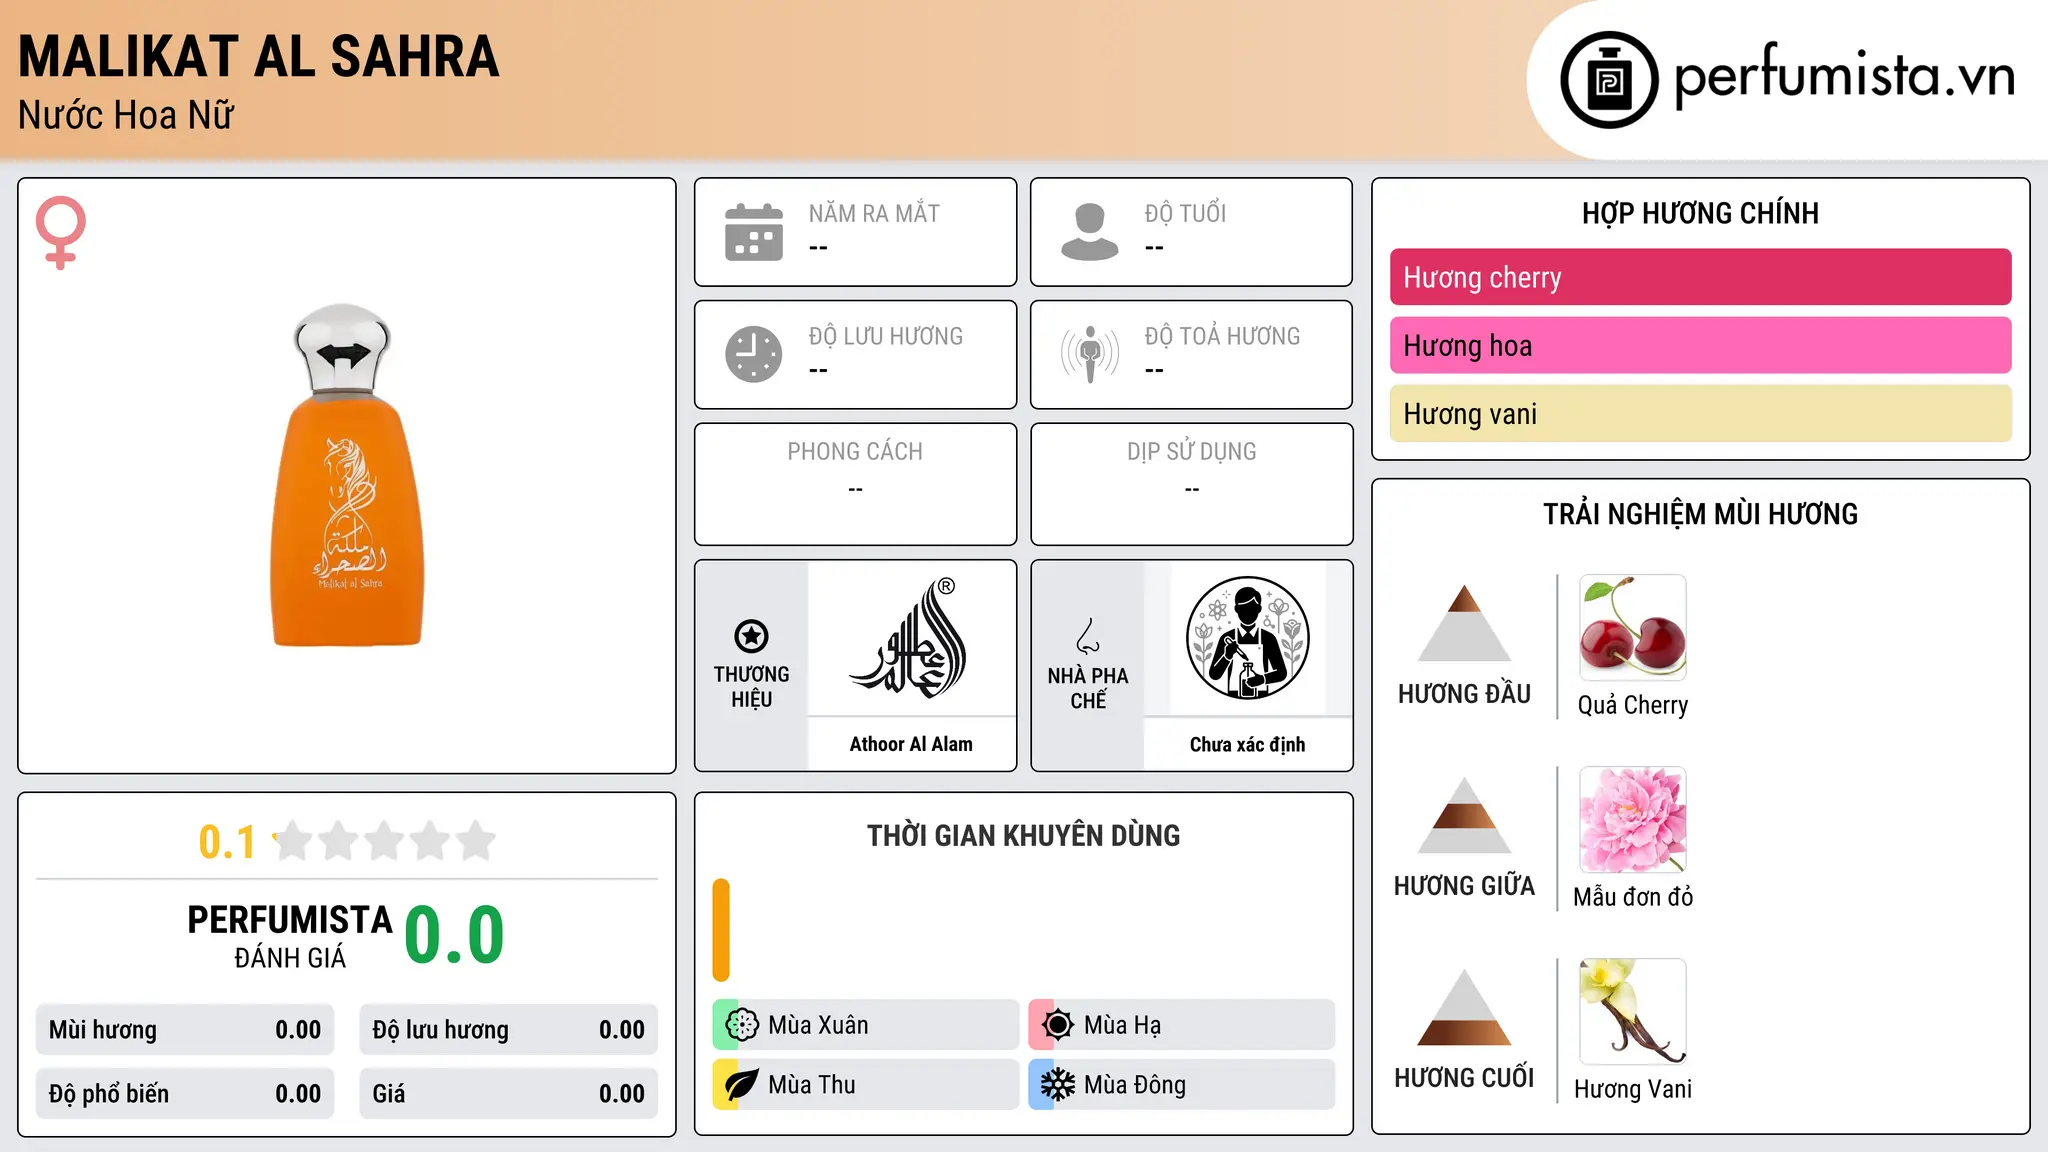This screenshot has height=1152, width=2048.
Task: Select the Mùa Đông season label
Action: 1135,1085
